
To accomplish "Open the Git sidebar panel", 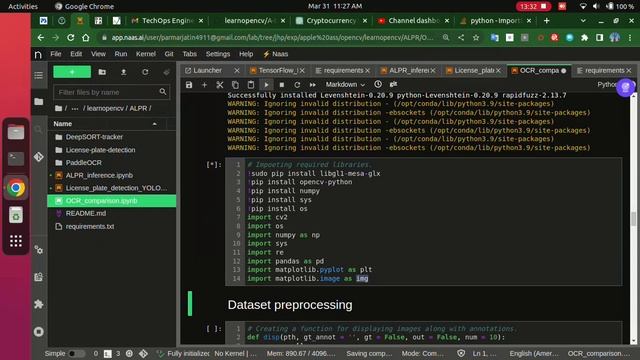I will 39,157.
